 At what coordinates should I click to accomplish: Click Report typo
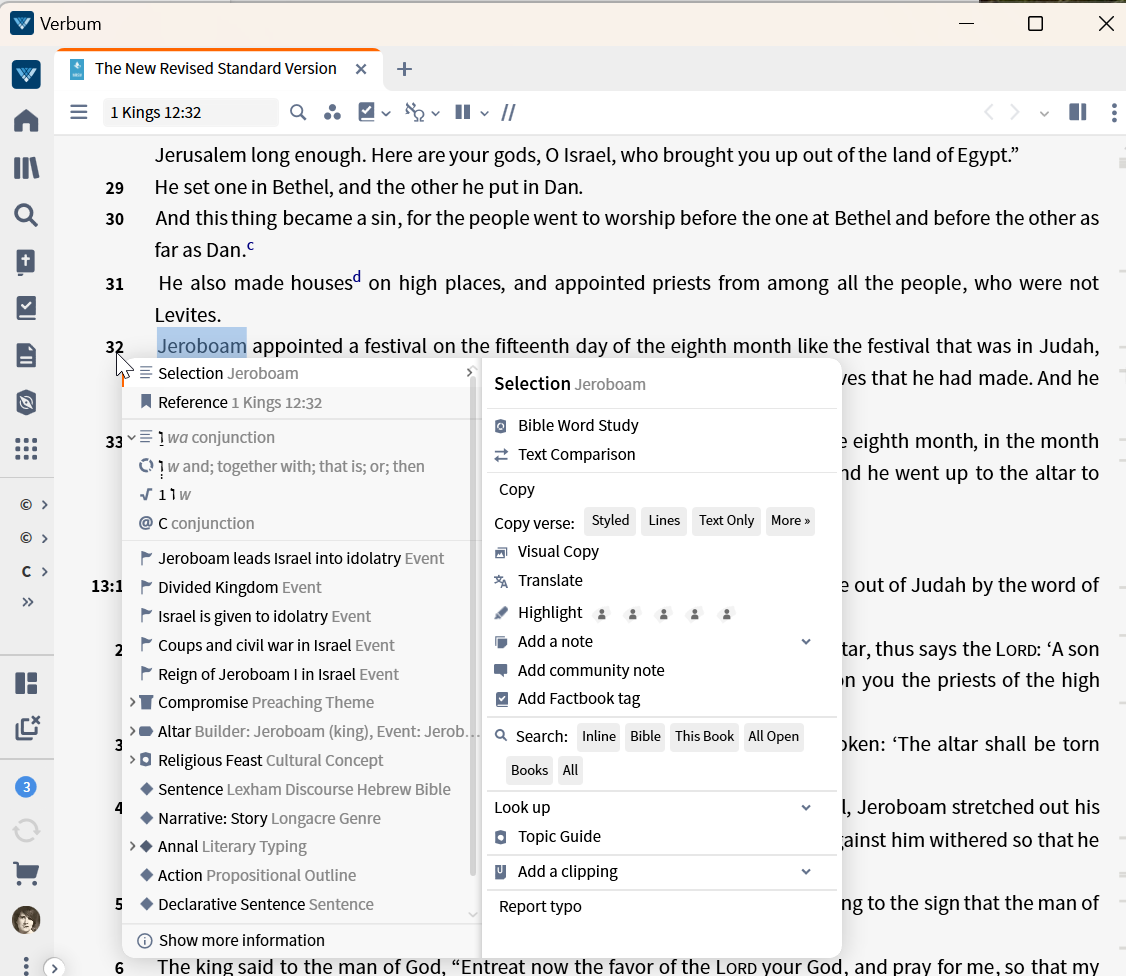pos(540,906)
